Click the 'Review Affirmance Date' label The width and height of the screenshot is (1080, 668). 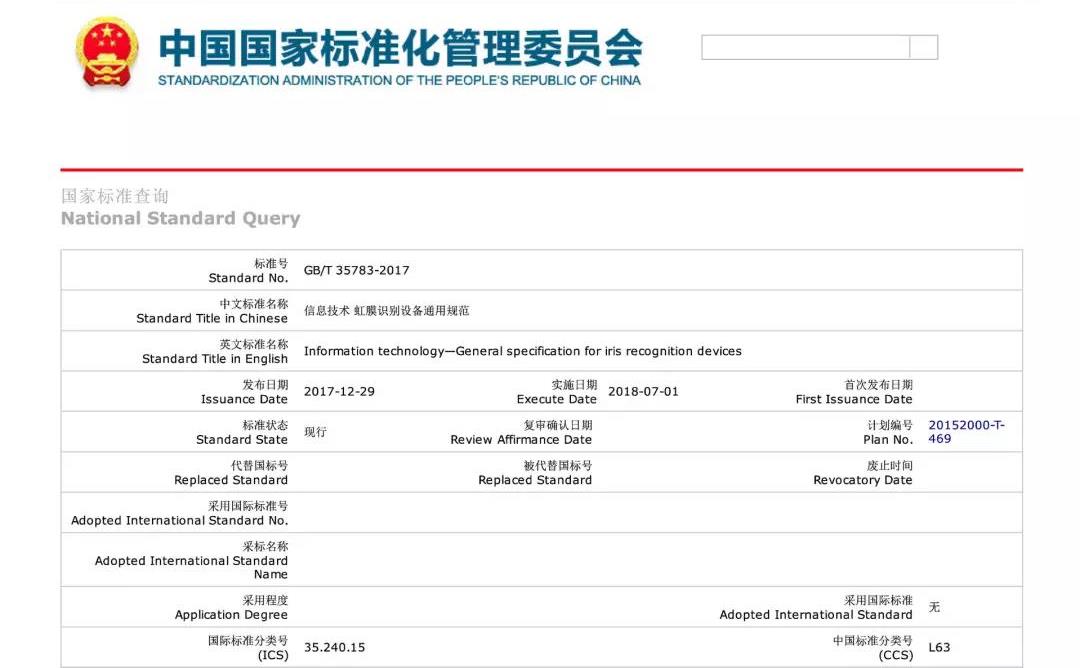(521, 440)
